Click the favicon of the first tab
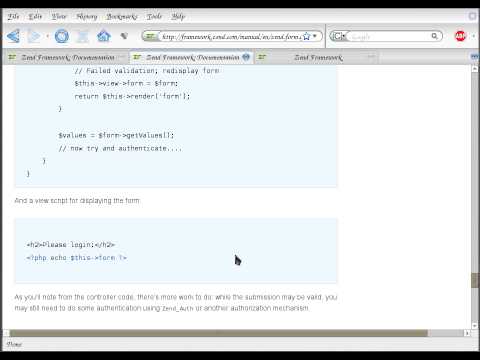 (x=12, y=57)
